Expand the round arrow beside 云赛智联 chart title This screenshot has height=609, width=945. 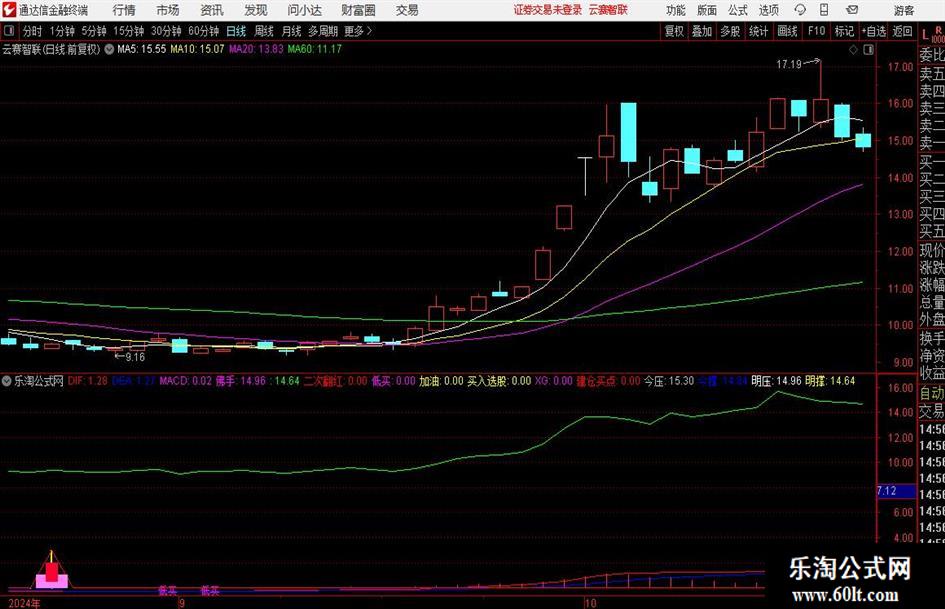[x=109, y=49]
